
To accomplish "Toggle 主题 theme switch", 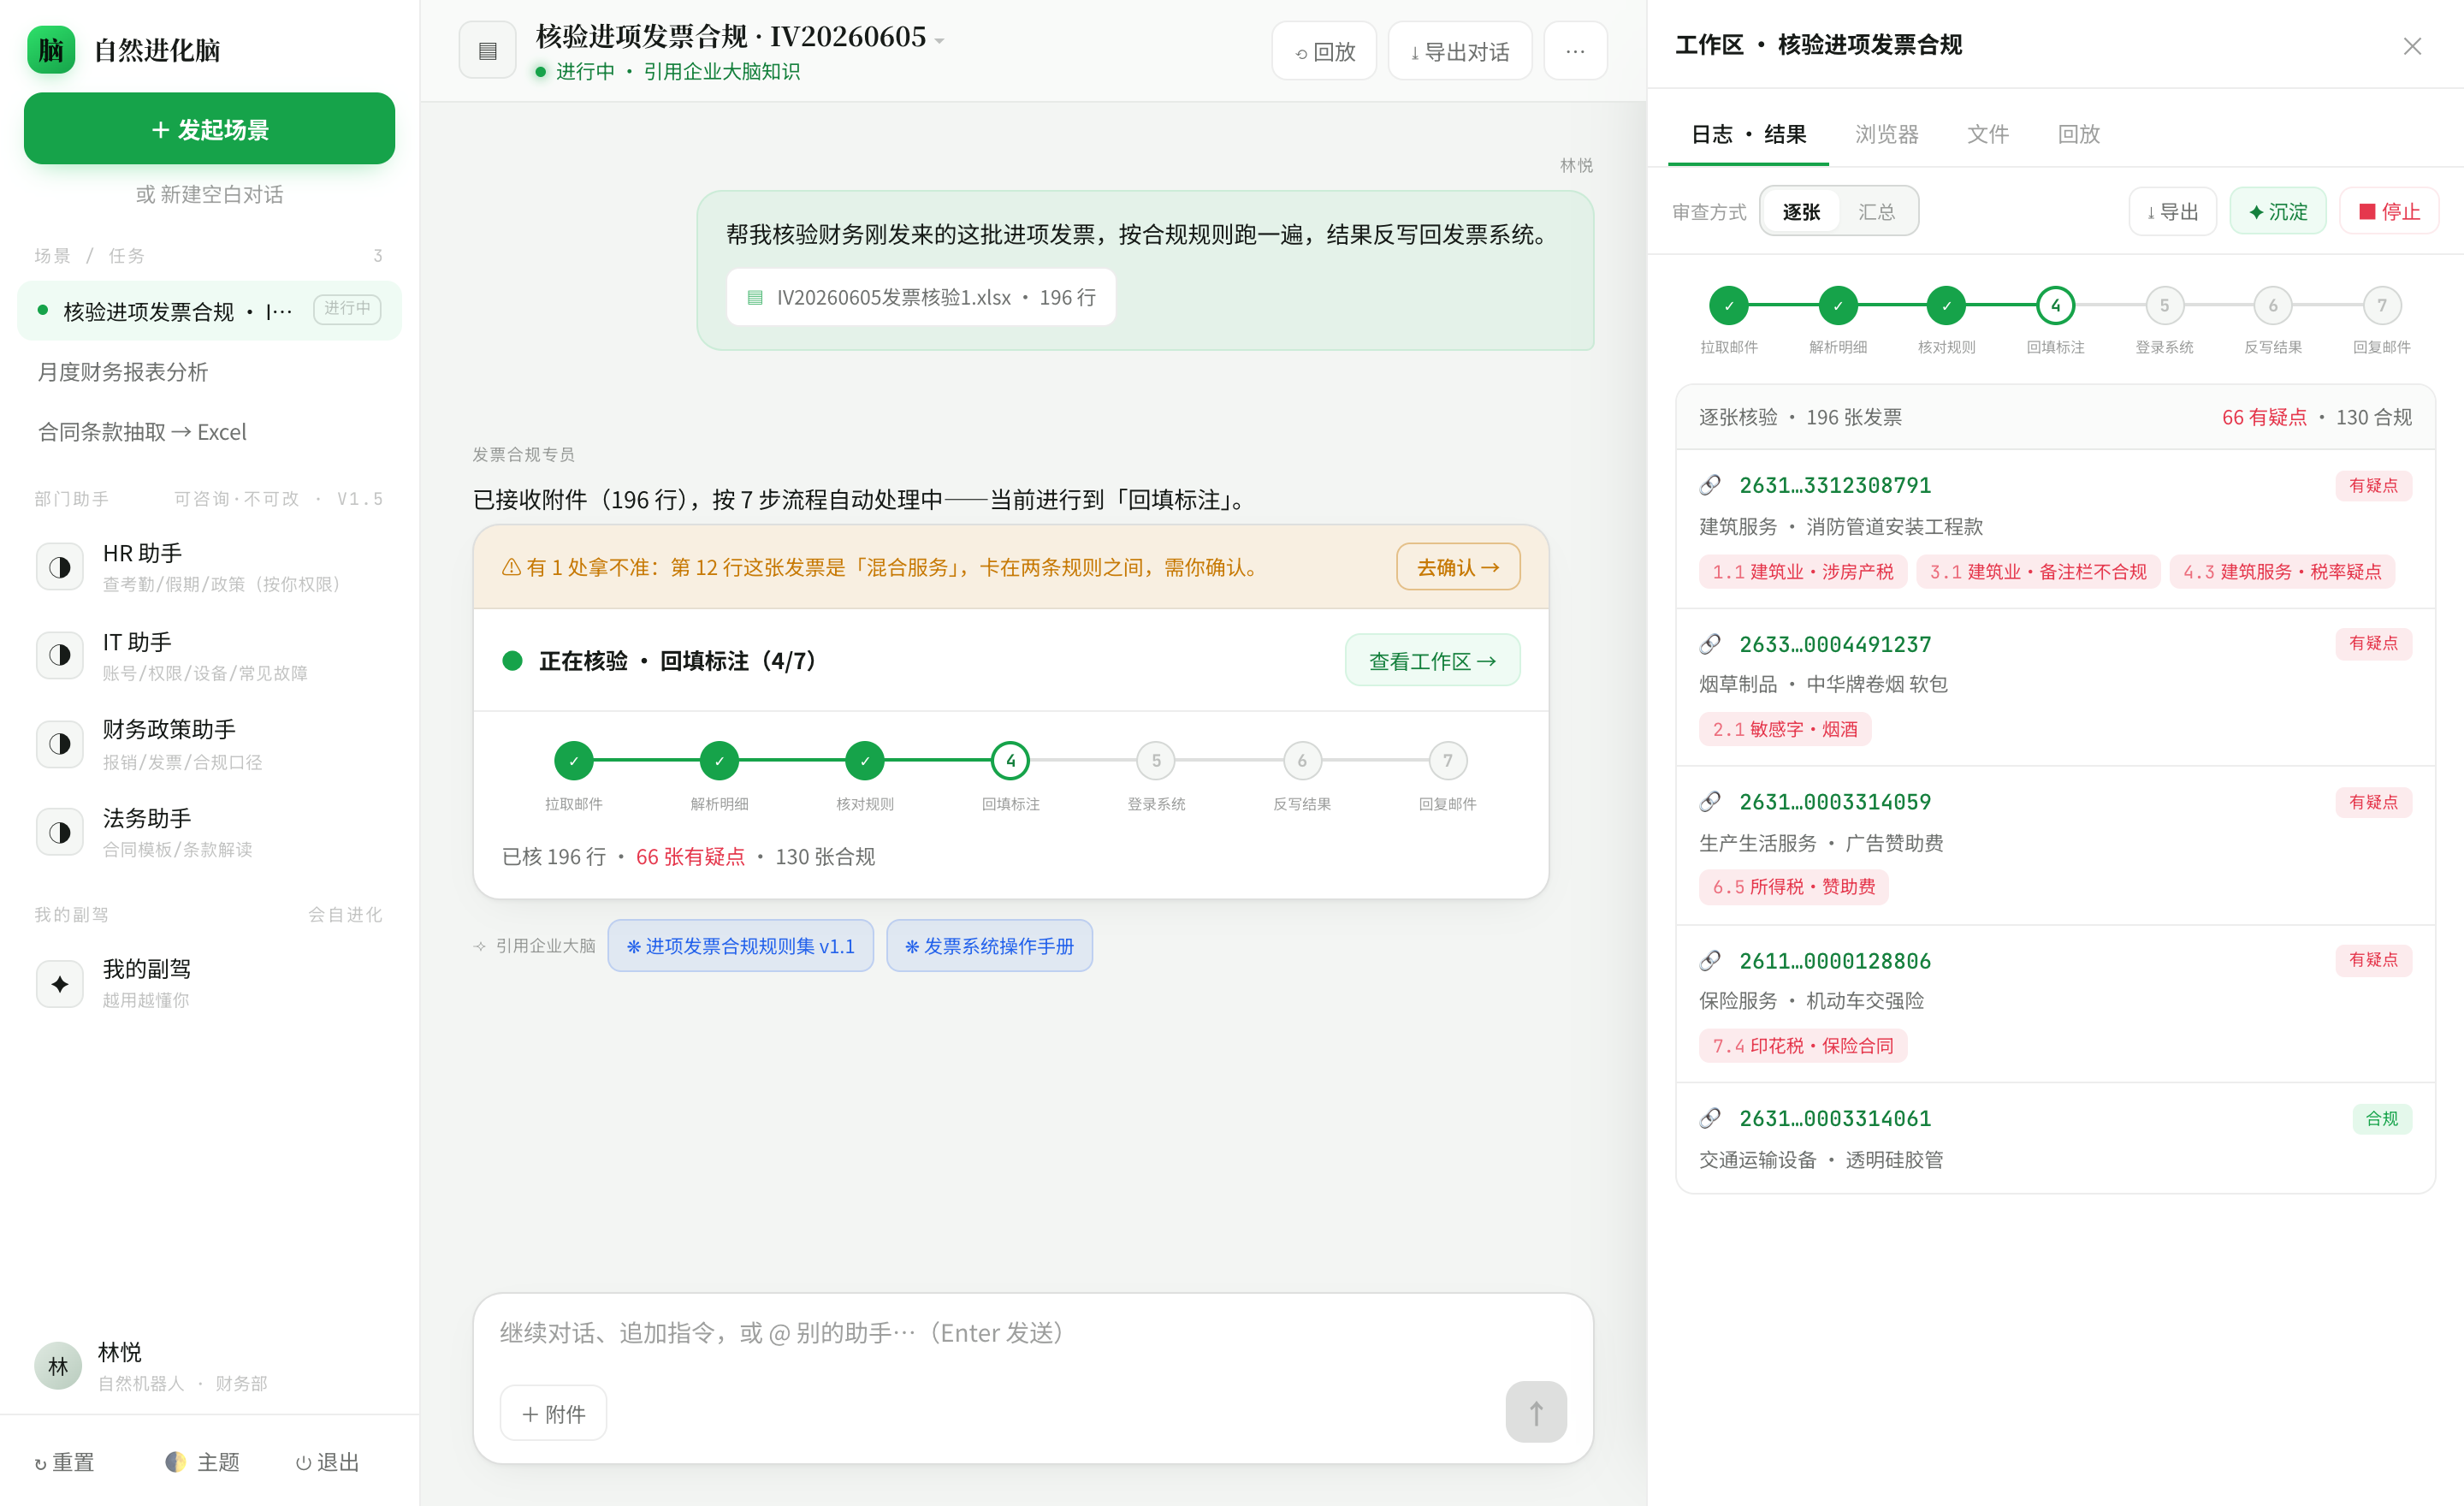I will pos(202,1462).
